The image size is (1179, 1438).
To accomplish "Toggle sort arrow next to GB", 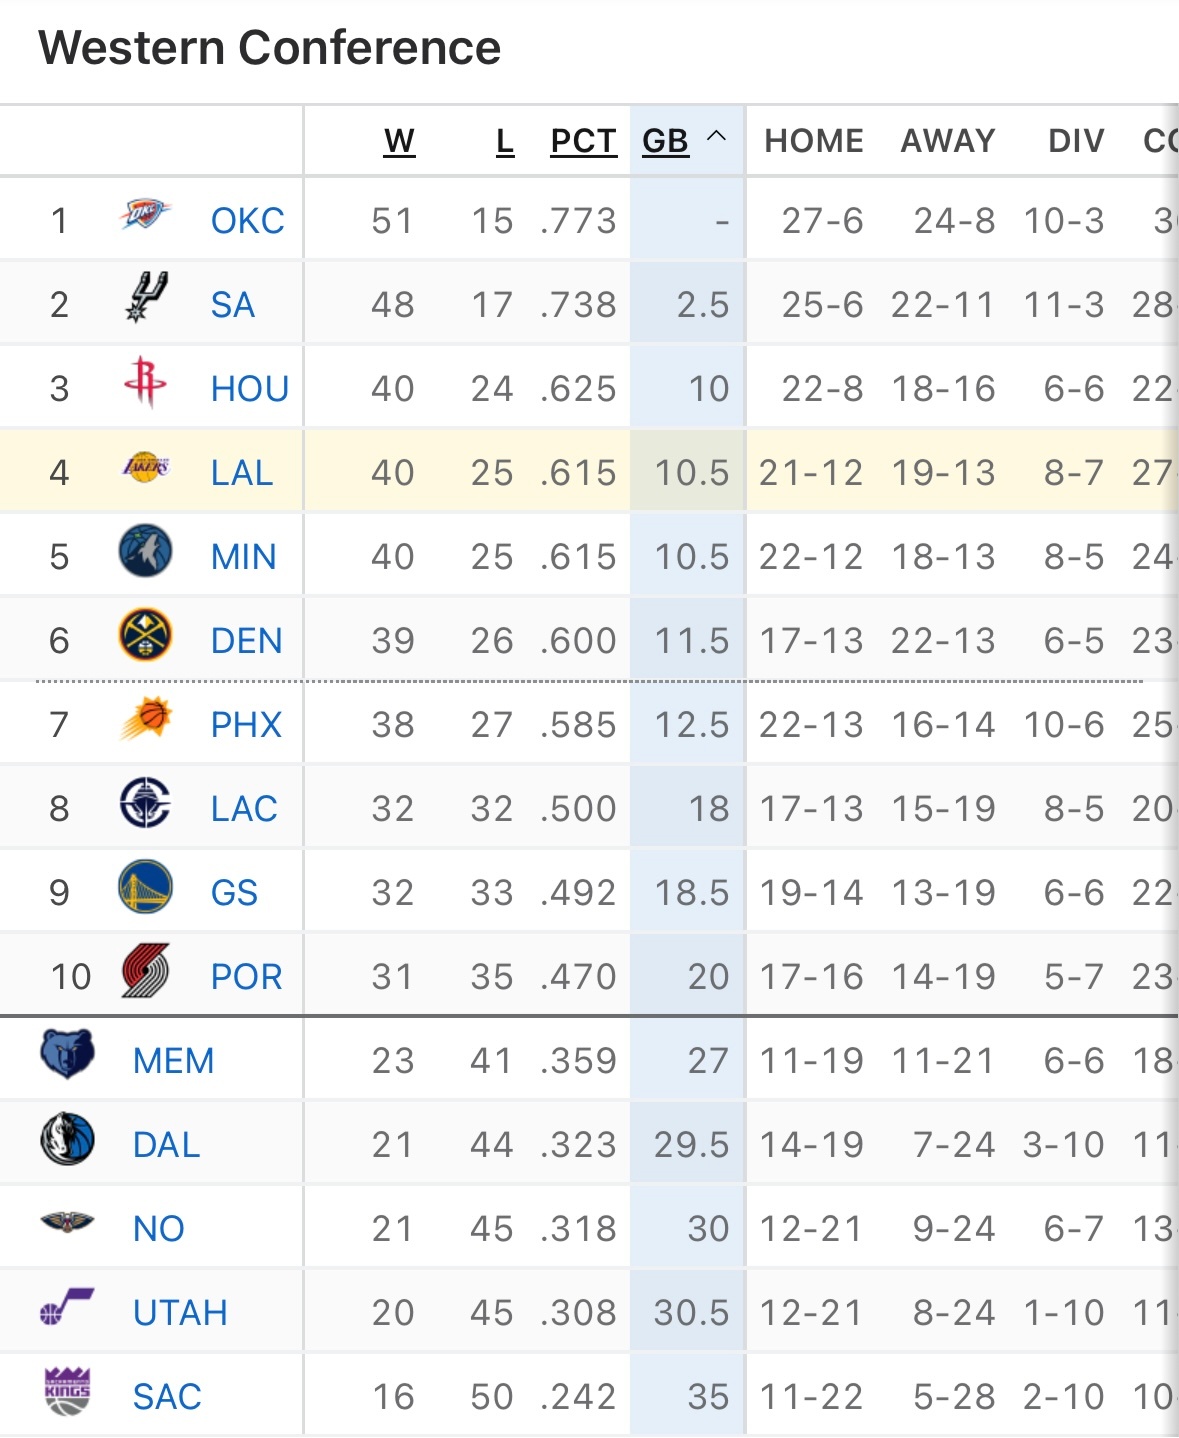I will [x=716, y=137].
